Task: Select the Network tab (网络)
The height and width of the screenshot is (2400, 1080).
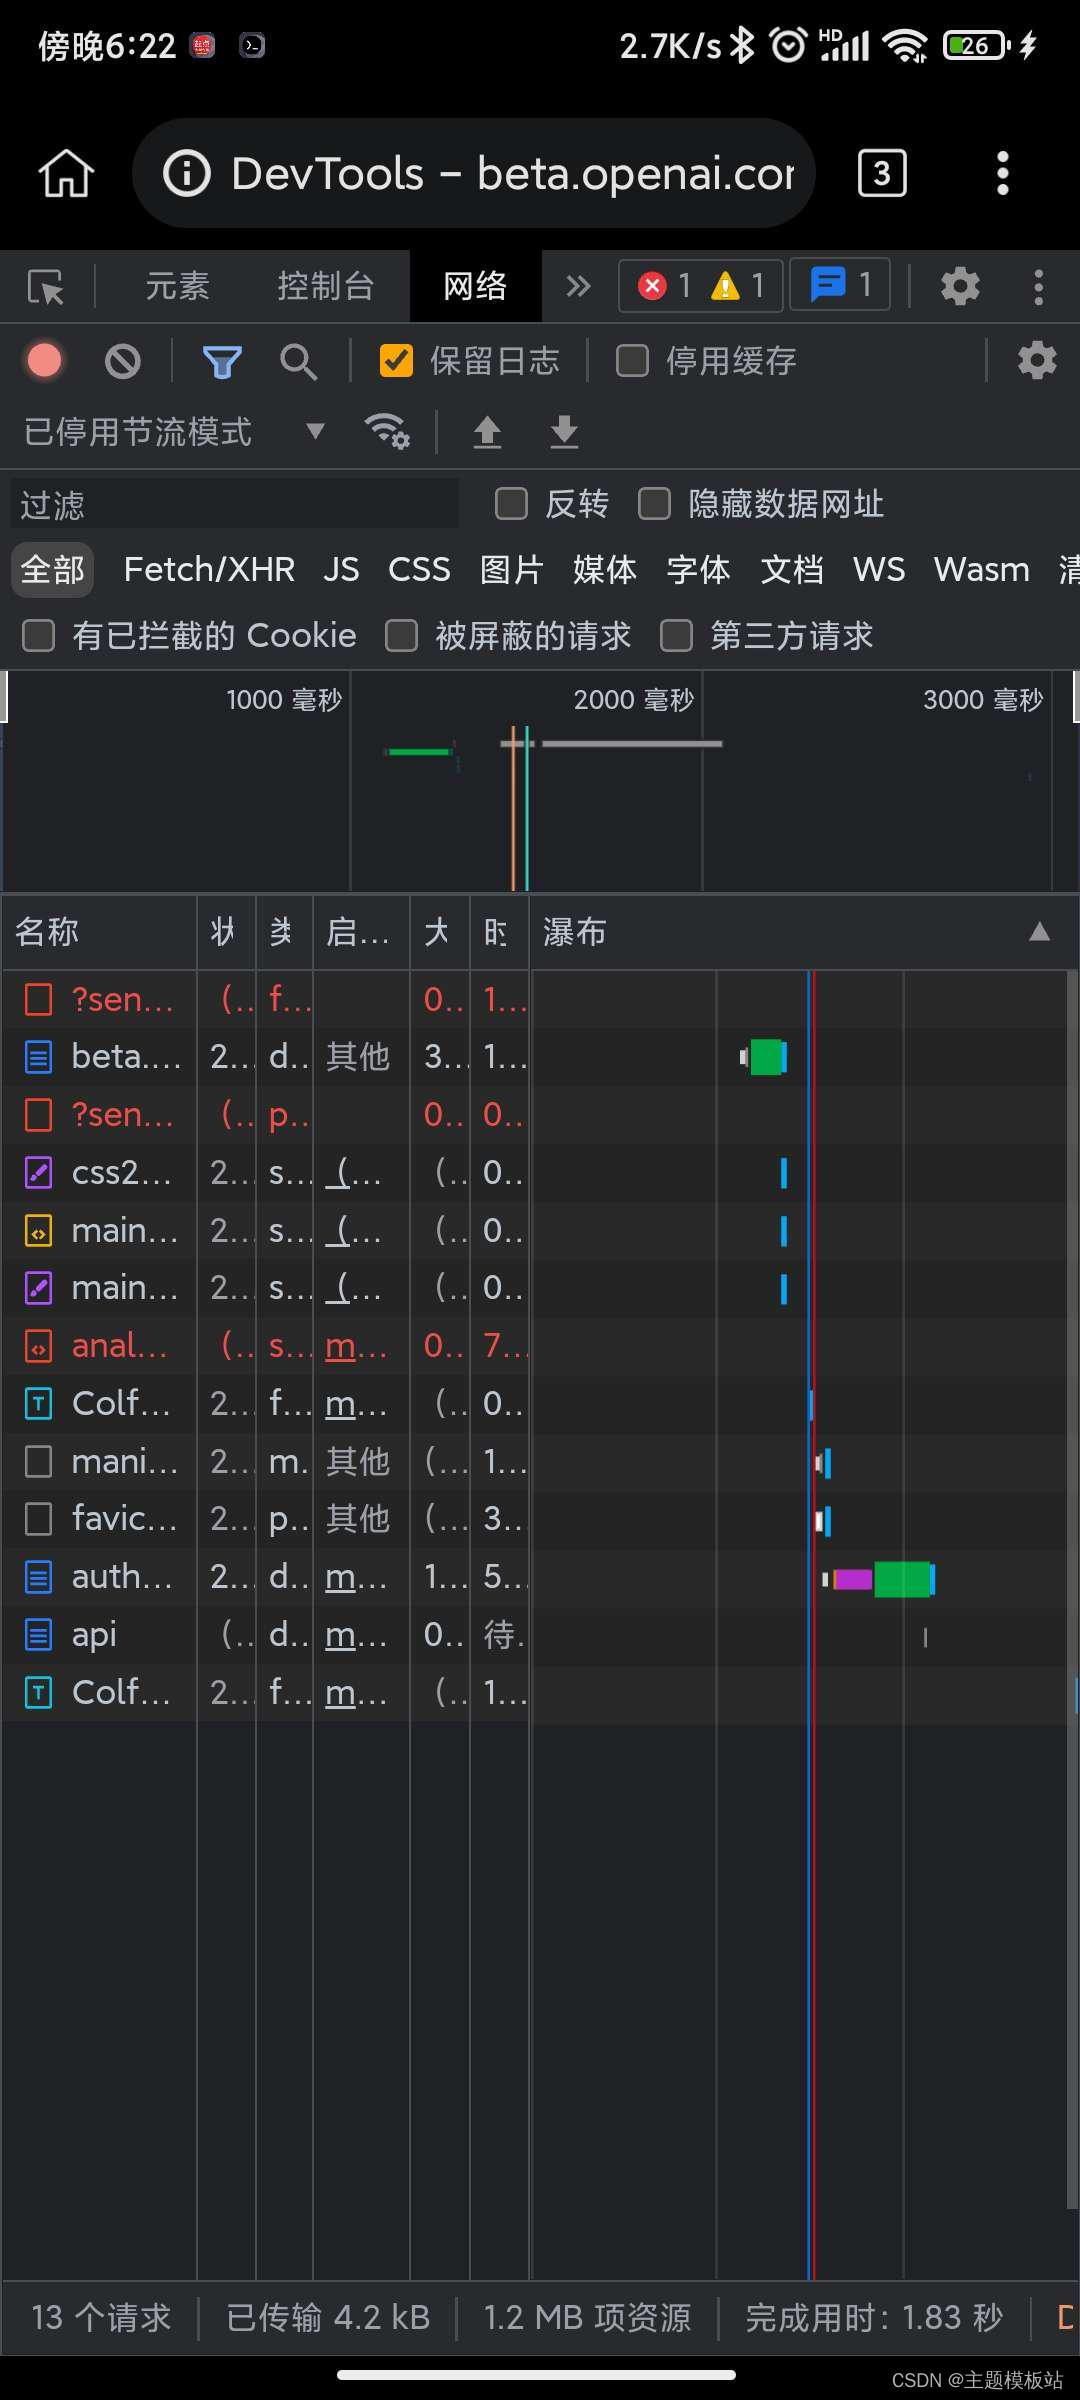Action: tap(475, 286)
